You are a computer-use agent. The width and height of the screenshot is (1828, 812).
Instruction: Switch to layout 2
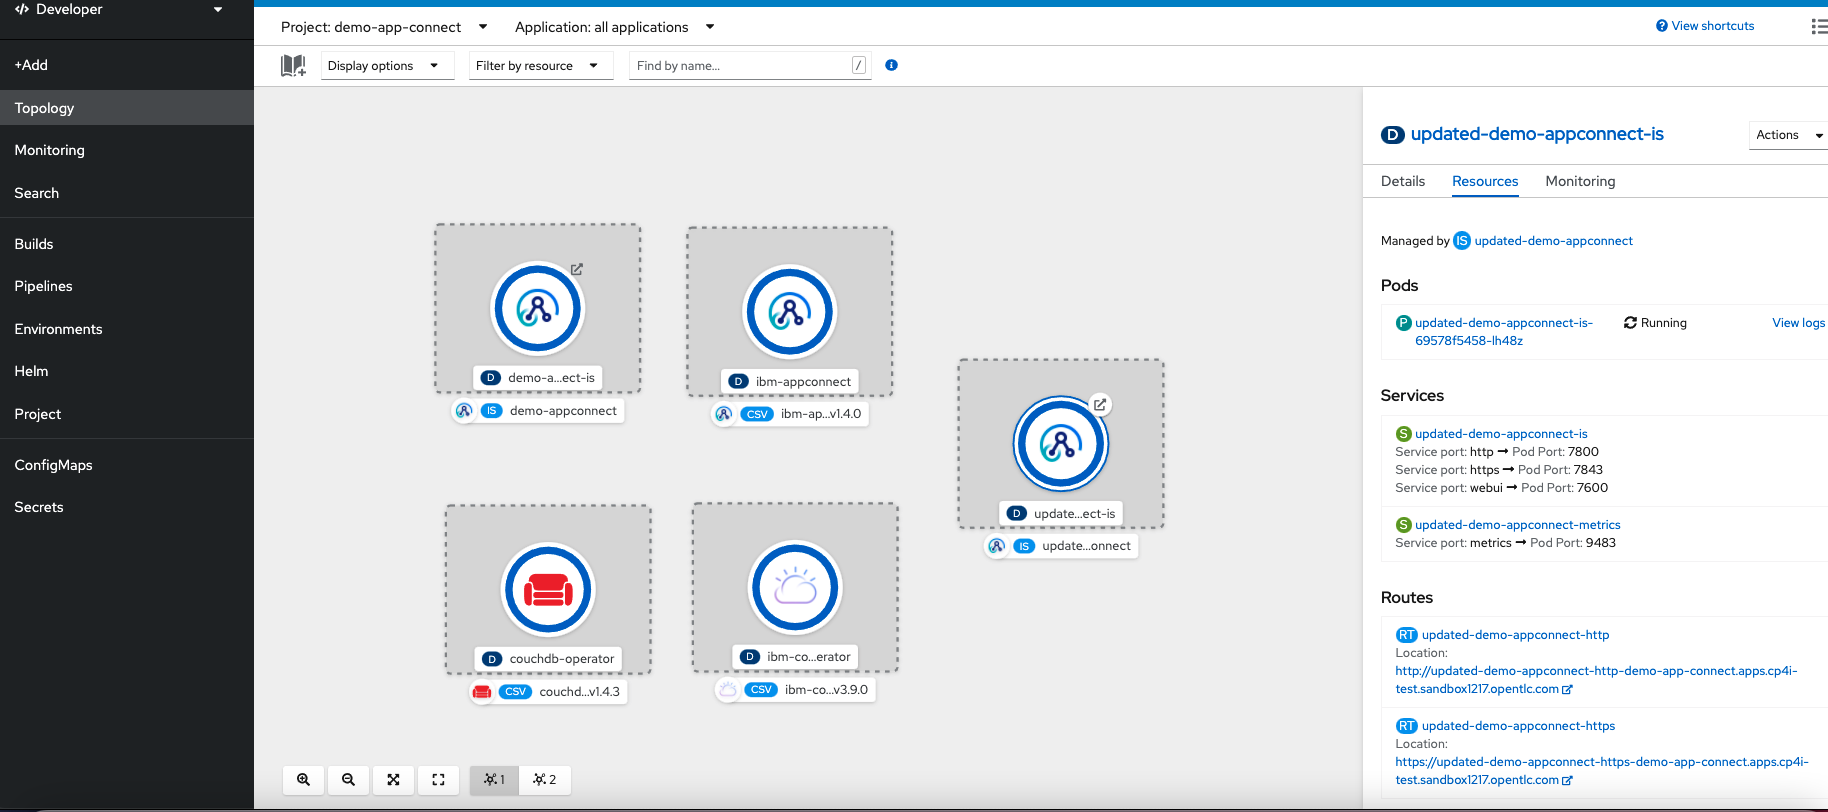[545, 780]
